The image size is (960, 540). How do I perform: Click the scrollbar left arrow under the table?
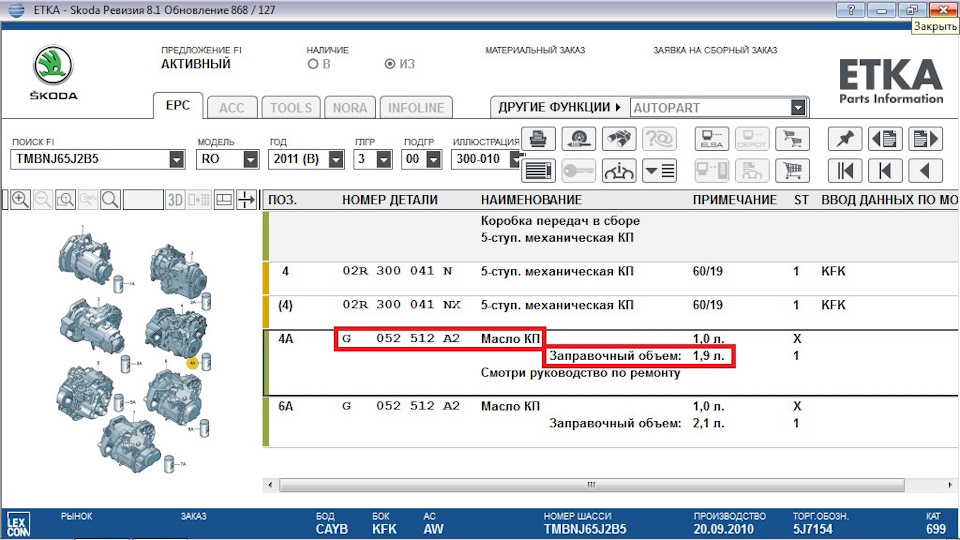coord(271,485)
